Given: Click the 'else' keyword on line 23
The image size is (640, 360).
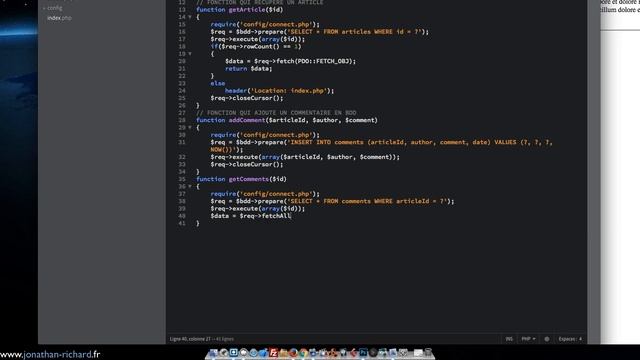Looking at the screenshot, I should click(218, 83).
